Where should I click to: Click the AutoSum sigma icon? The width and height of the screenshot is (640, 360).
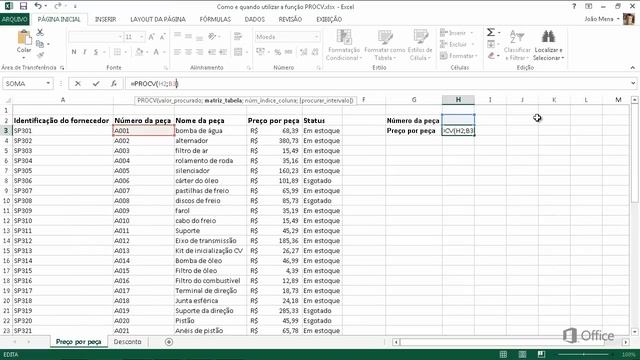491,32
